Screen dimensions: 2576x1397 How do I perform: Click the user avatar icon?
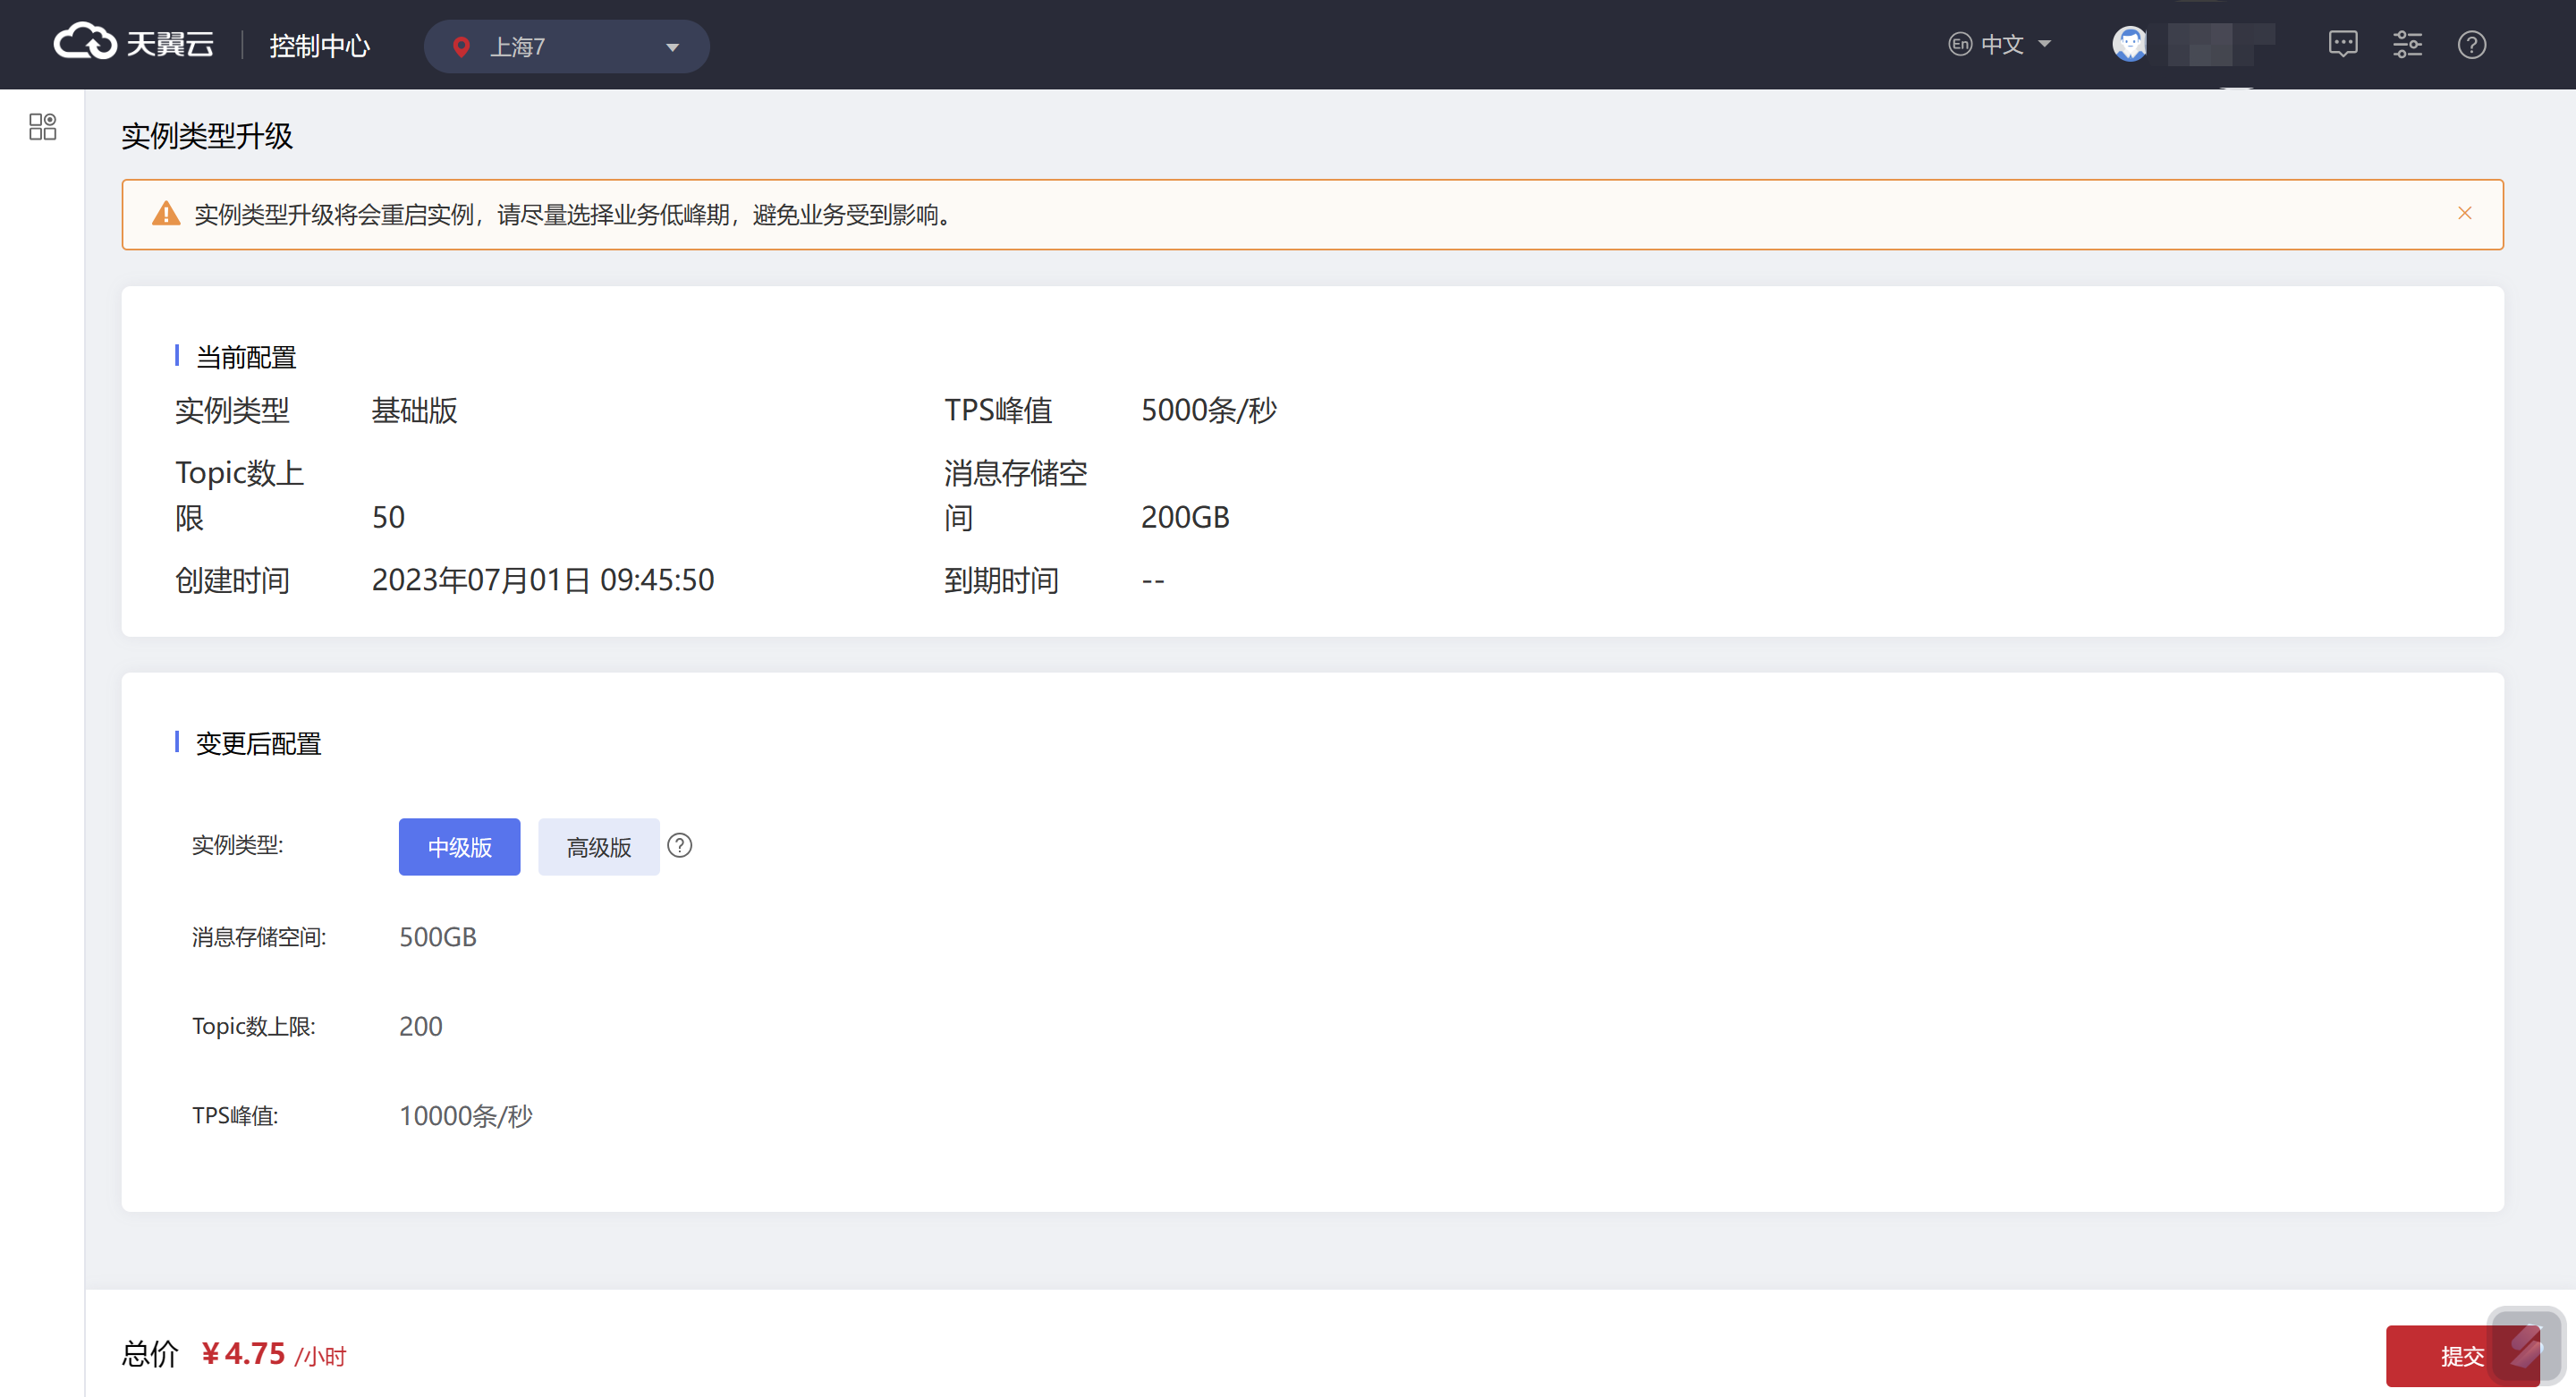(2129, 44)
